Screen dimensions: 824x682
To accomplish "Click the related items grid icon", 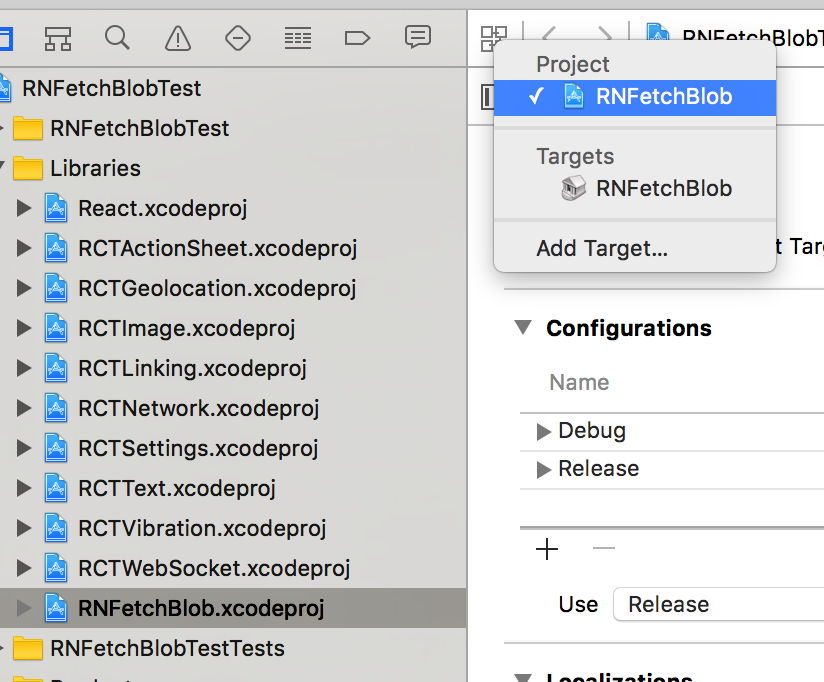I will (494, 38).
